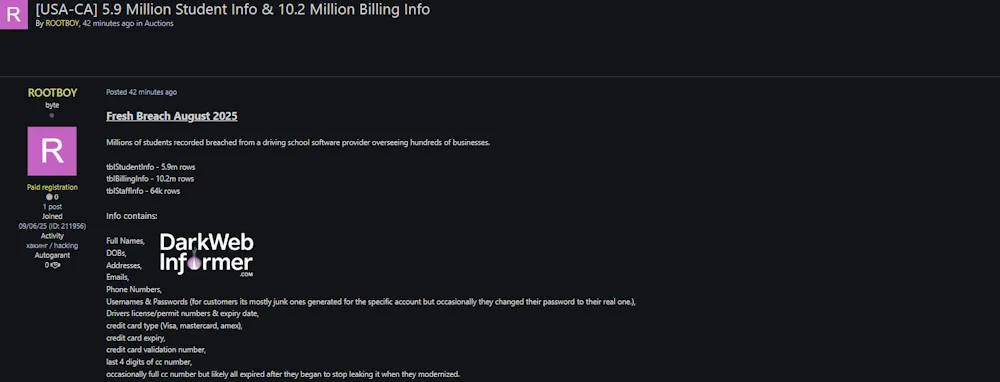Click the ROOTBOY username above the 'byte' rank
Image resolution: width=1000 pixels, height=382 pixels.
tap(52, 93)
